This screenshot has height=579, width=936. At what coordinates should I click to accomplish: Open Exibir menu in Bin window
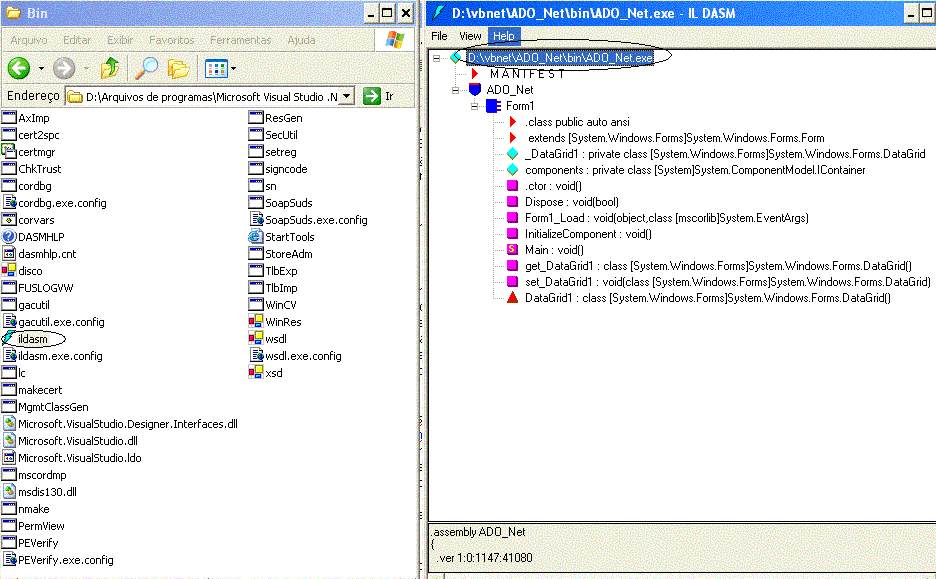(x=120, y=40)
